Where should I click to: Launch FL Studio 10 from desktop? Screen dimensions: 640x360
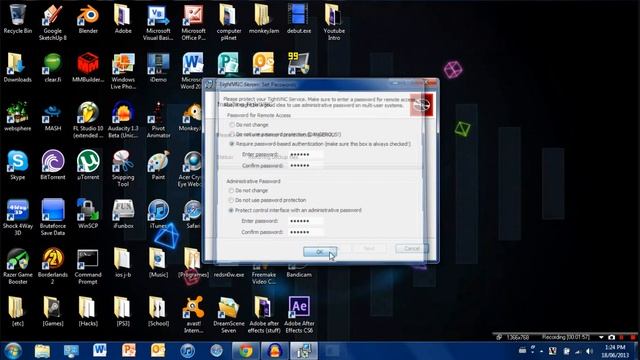[x=88, y=120]
